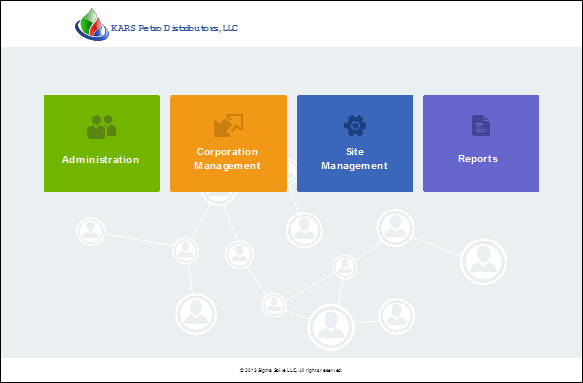Click the Reports document icon
This screenshot has width=583, height=383.
click(481, 125)
